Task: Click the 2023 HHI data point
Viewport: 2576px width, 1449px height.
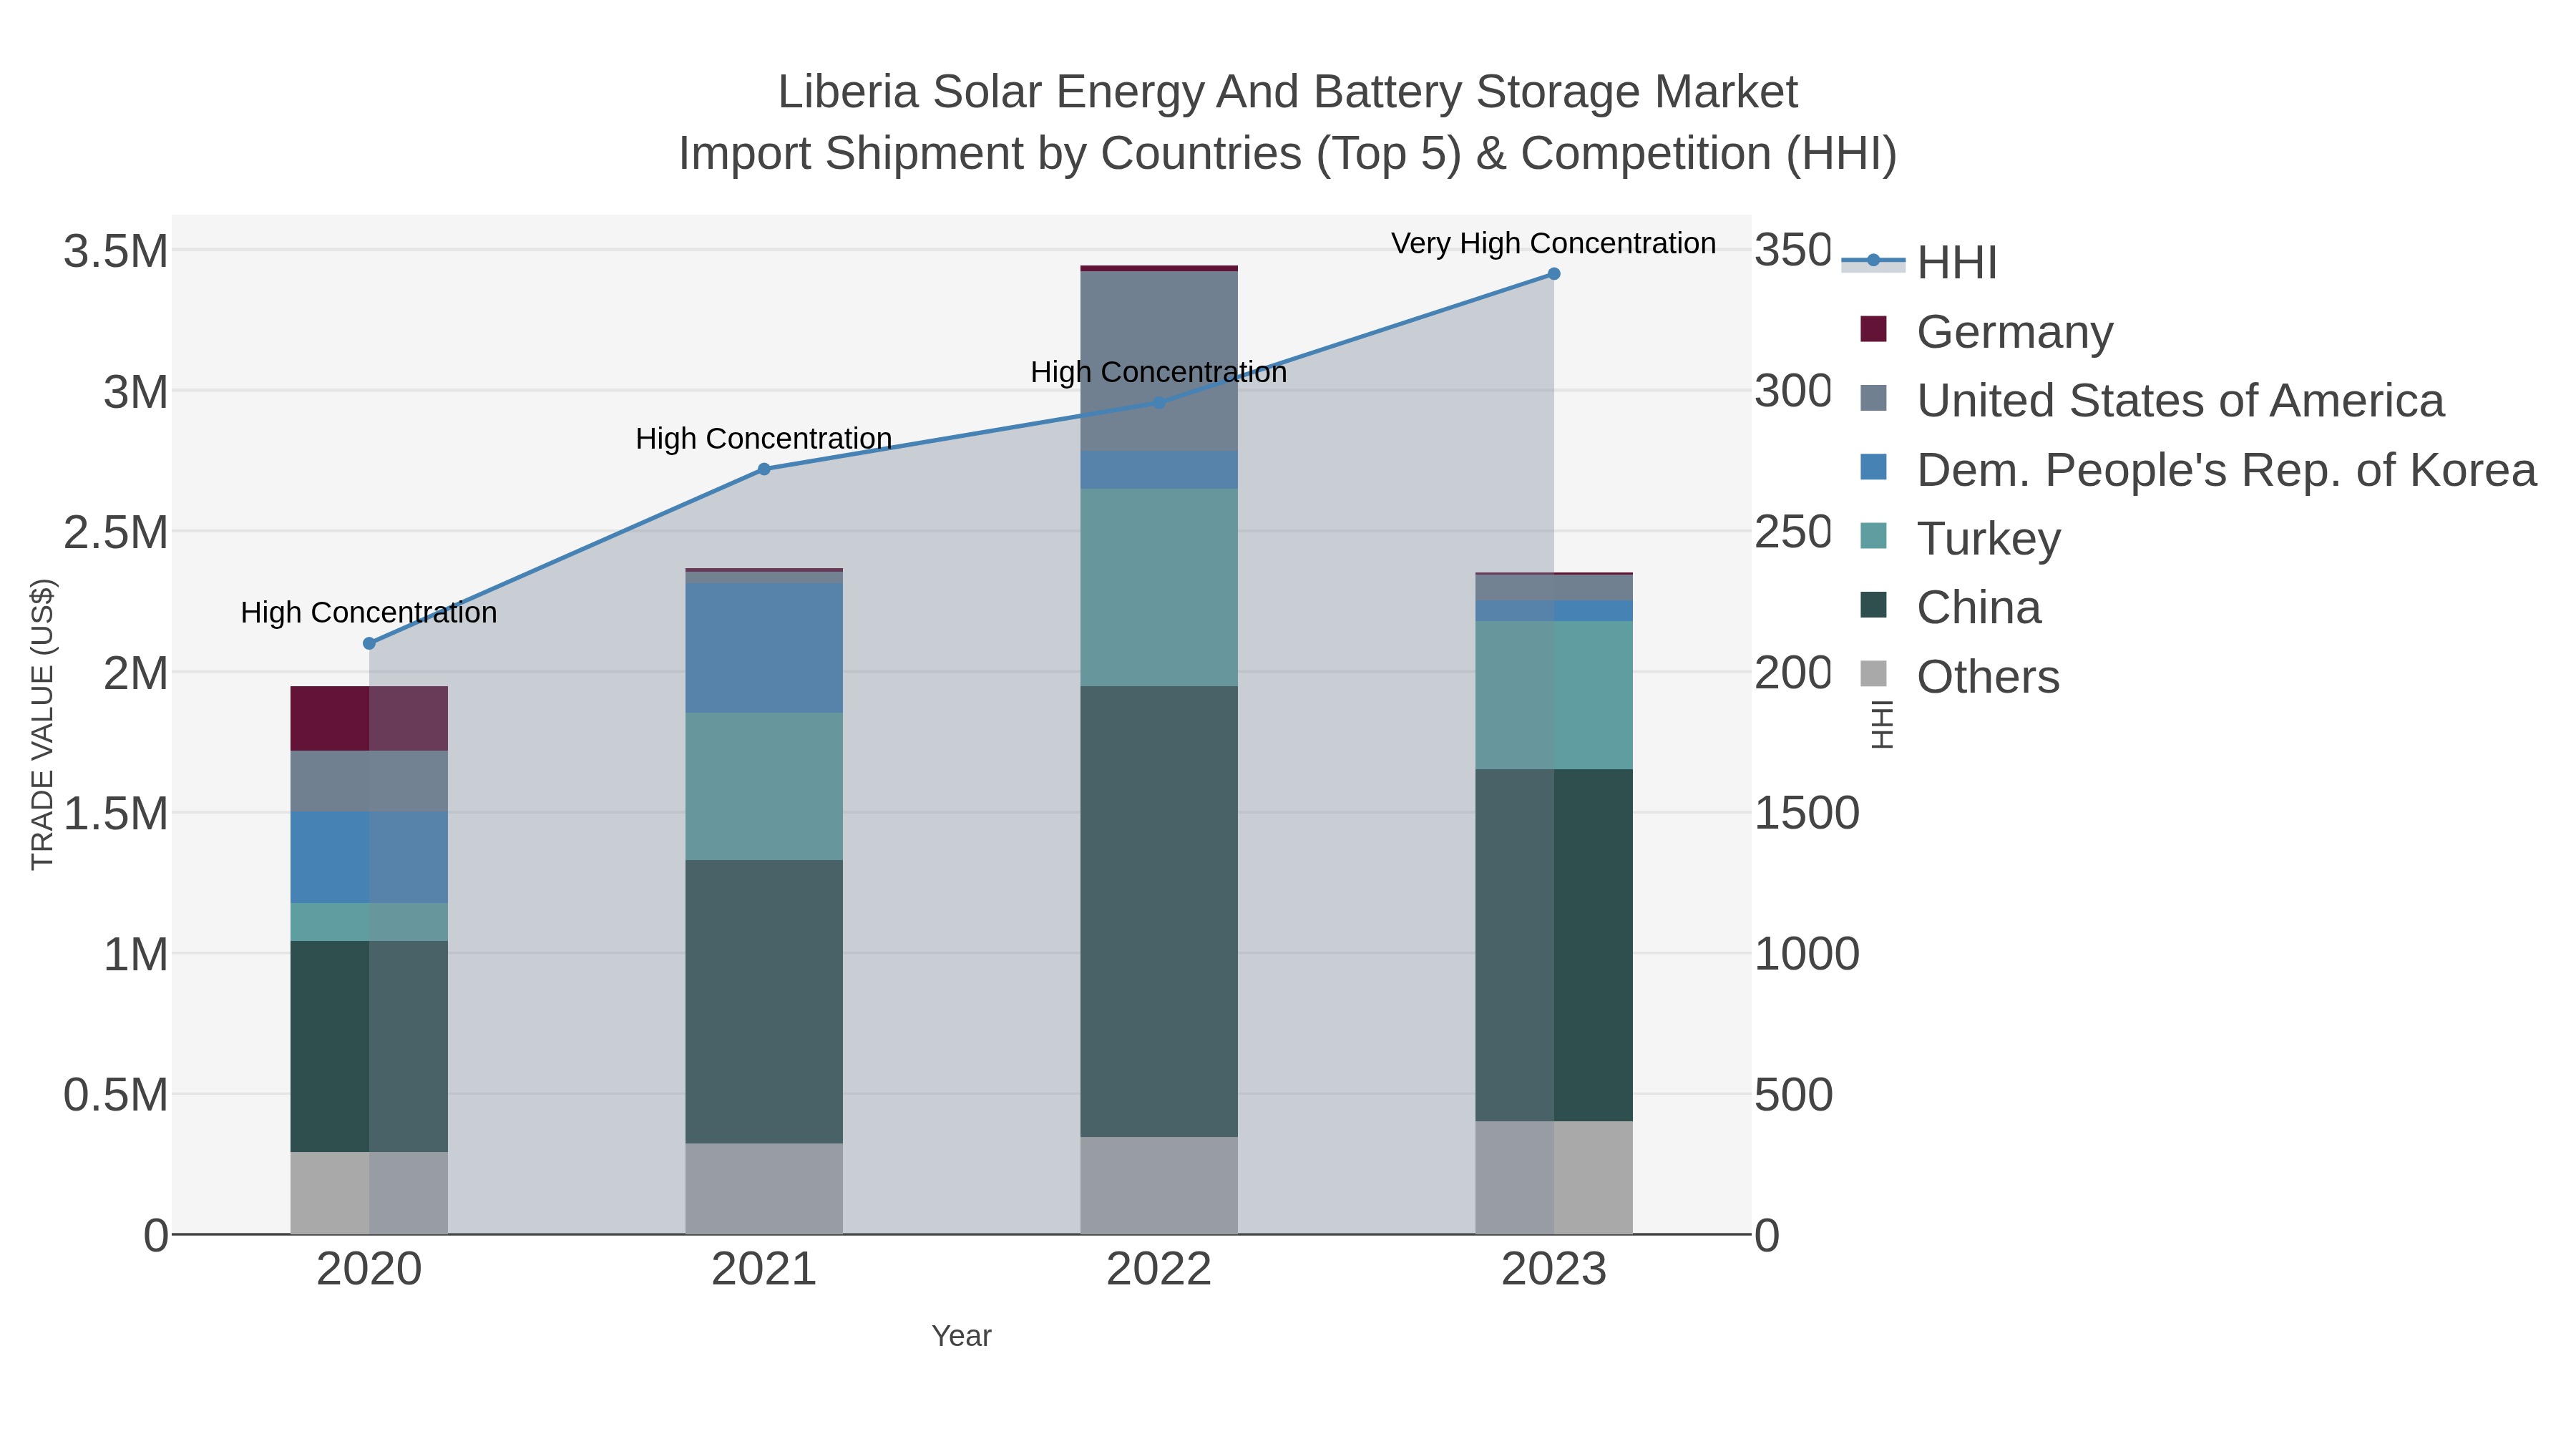Action: [x=1554, y=274]
